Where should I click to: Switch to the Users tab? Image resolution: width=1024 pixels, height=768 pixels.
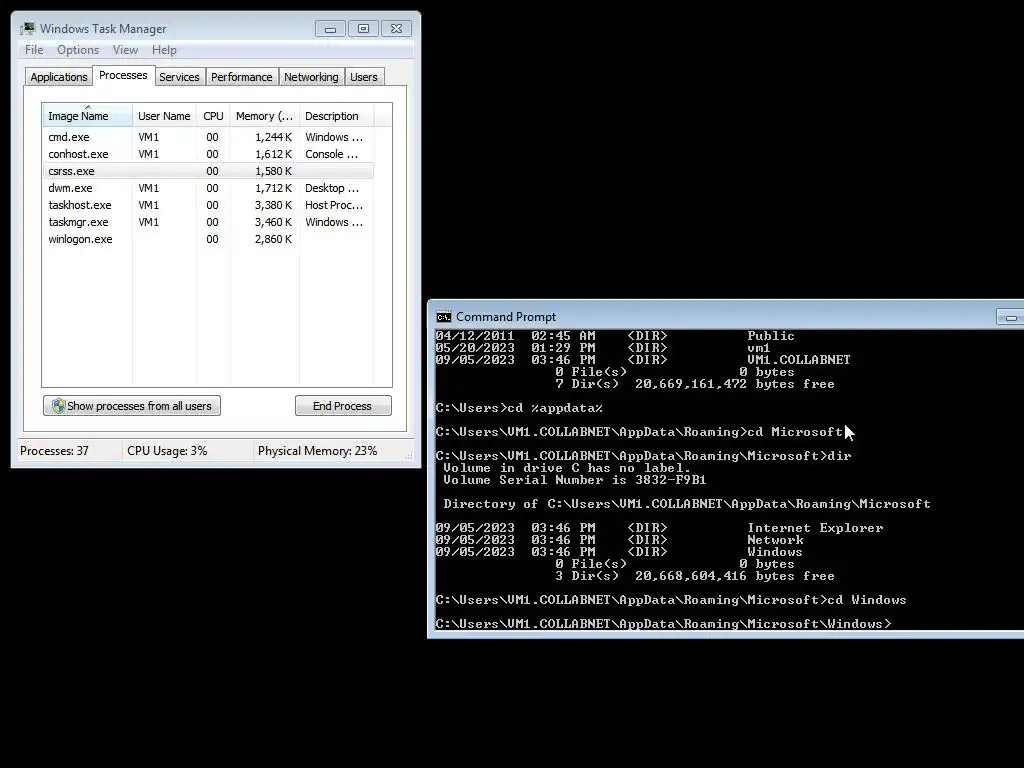[364, 77]
